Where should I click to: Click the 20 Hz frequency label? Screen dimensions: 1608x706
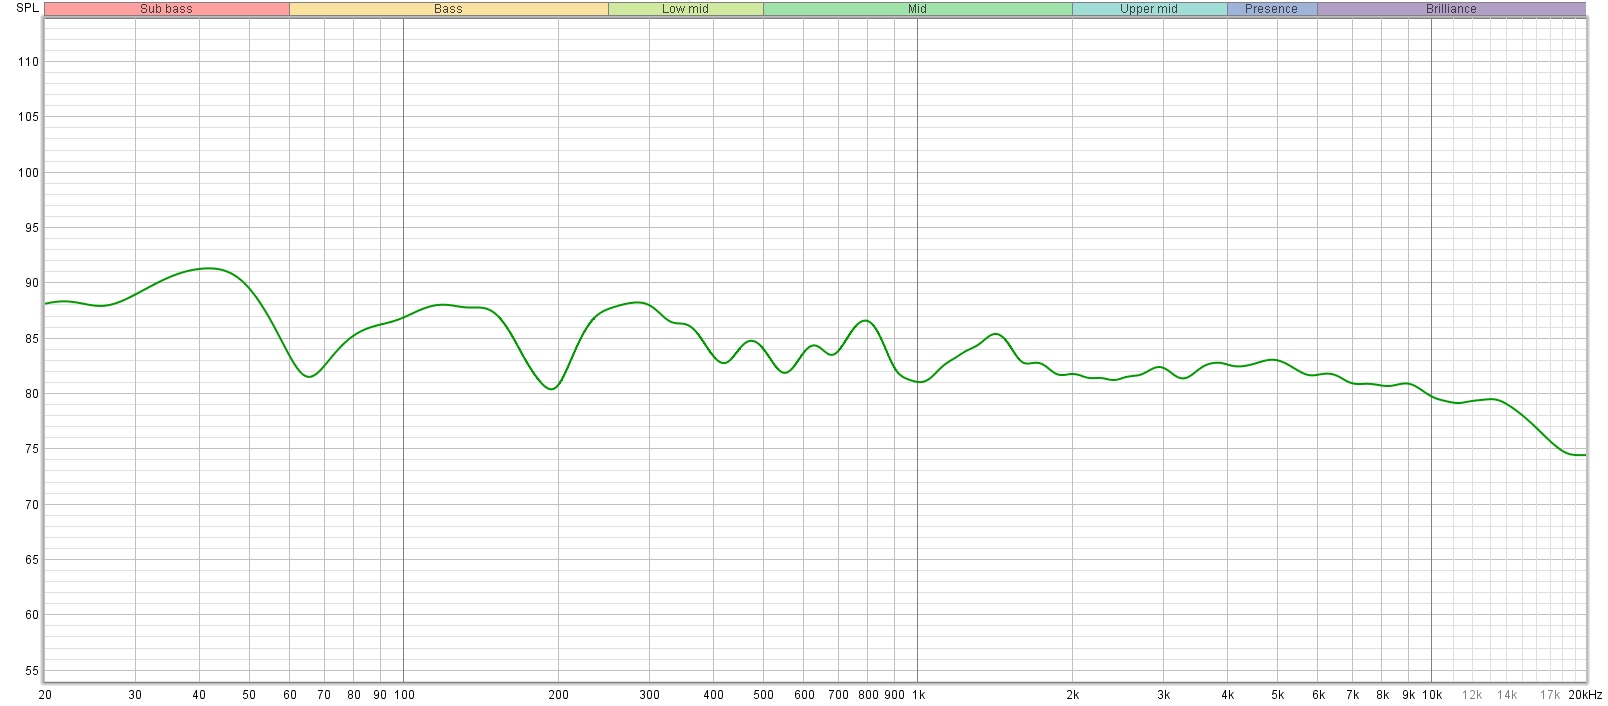[x=45, y=695]
